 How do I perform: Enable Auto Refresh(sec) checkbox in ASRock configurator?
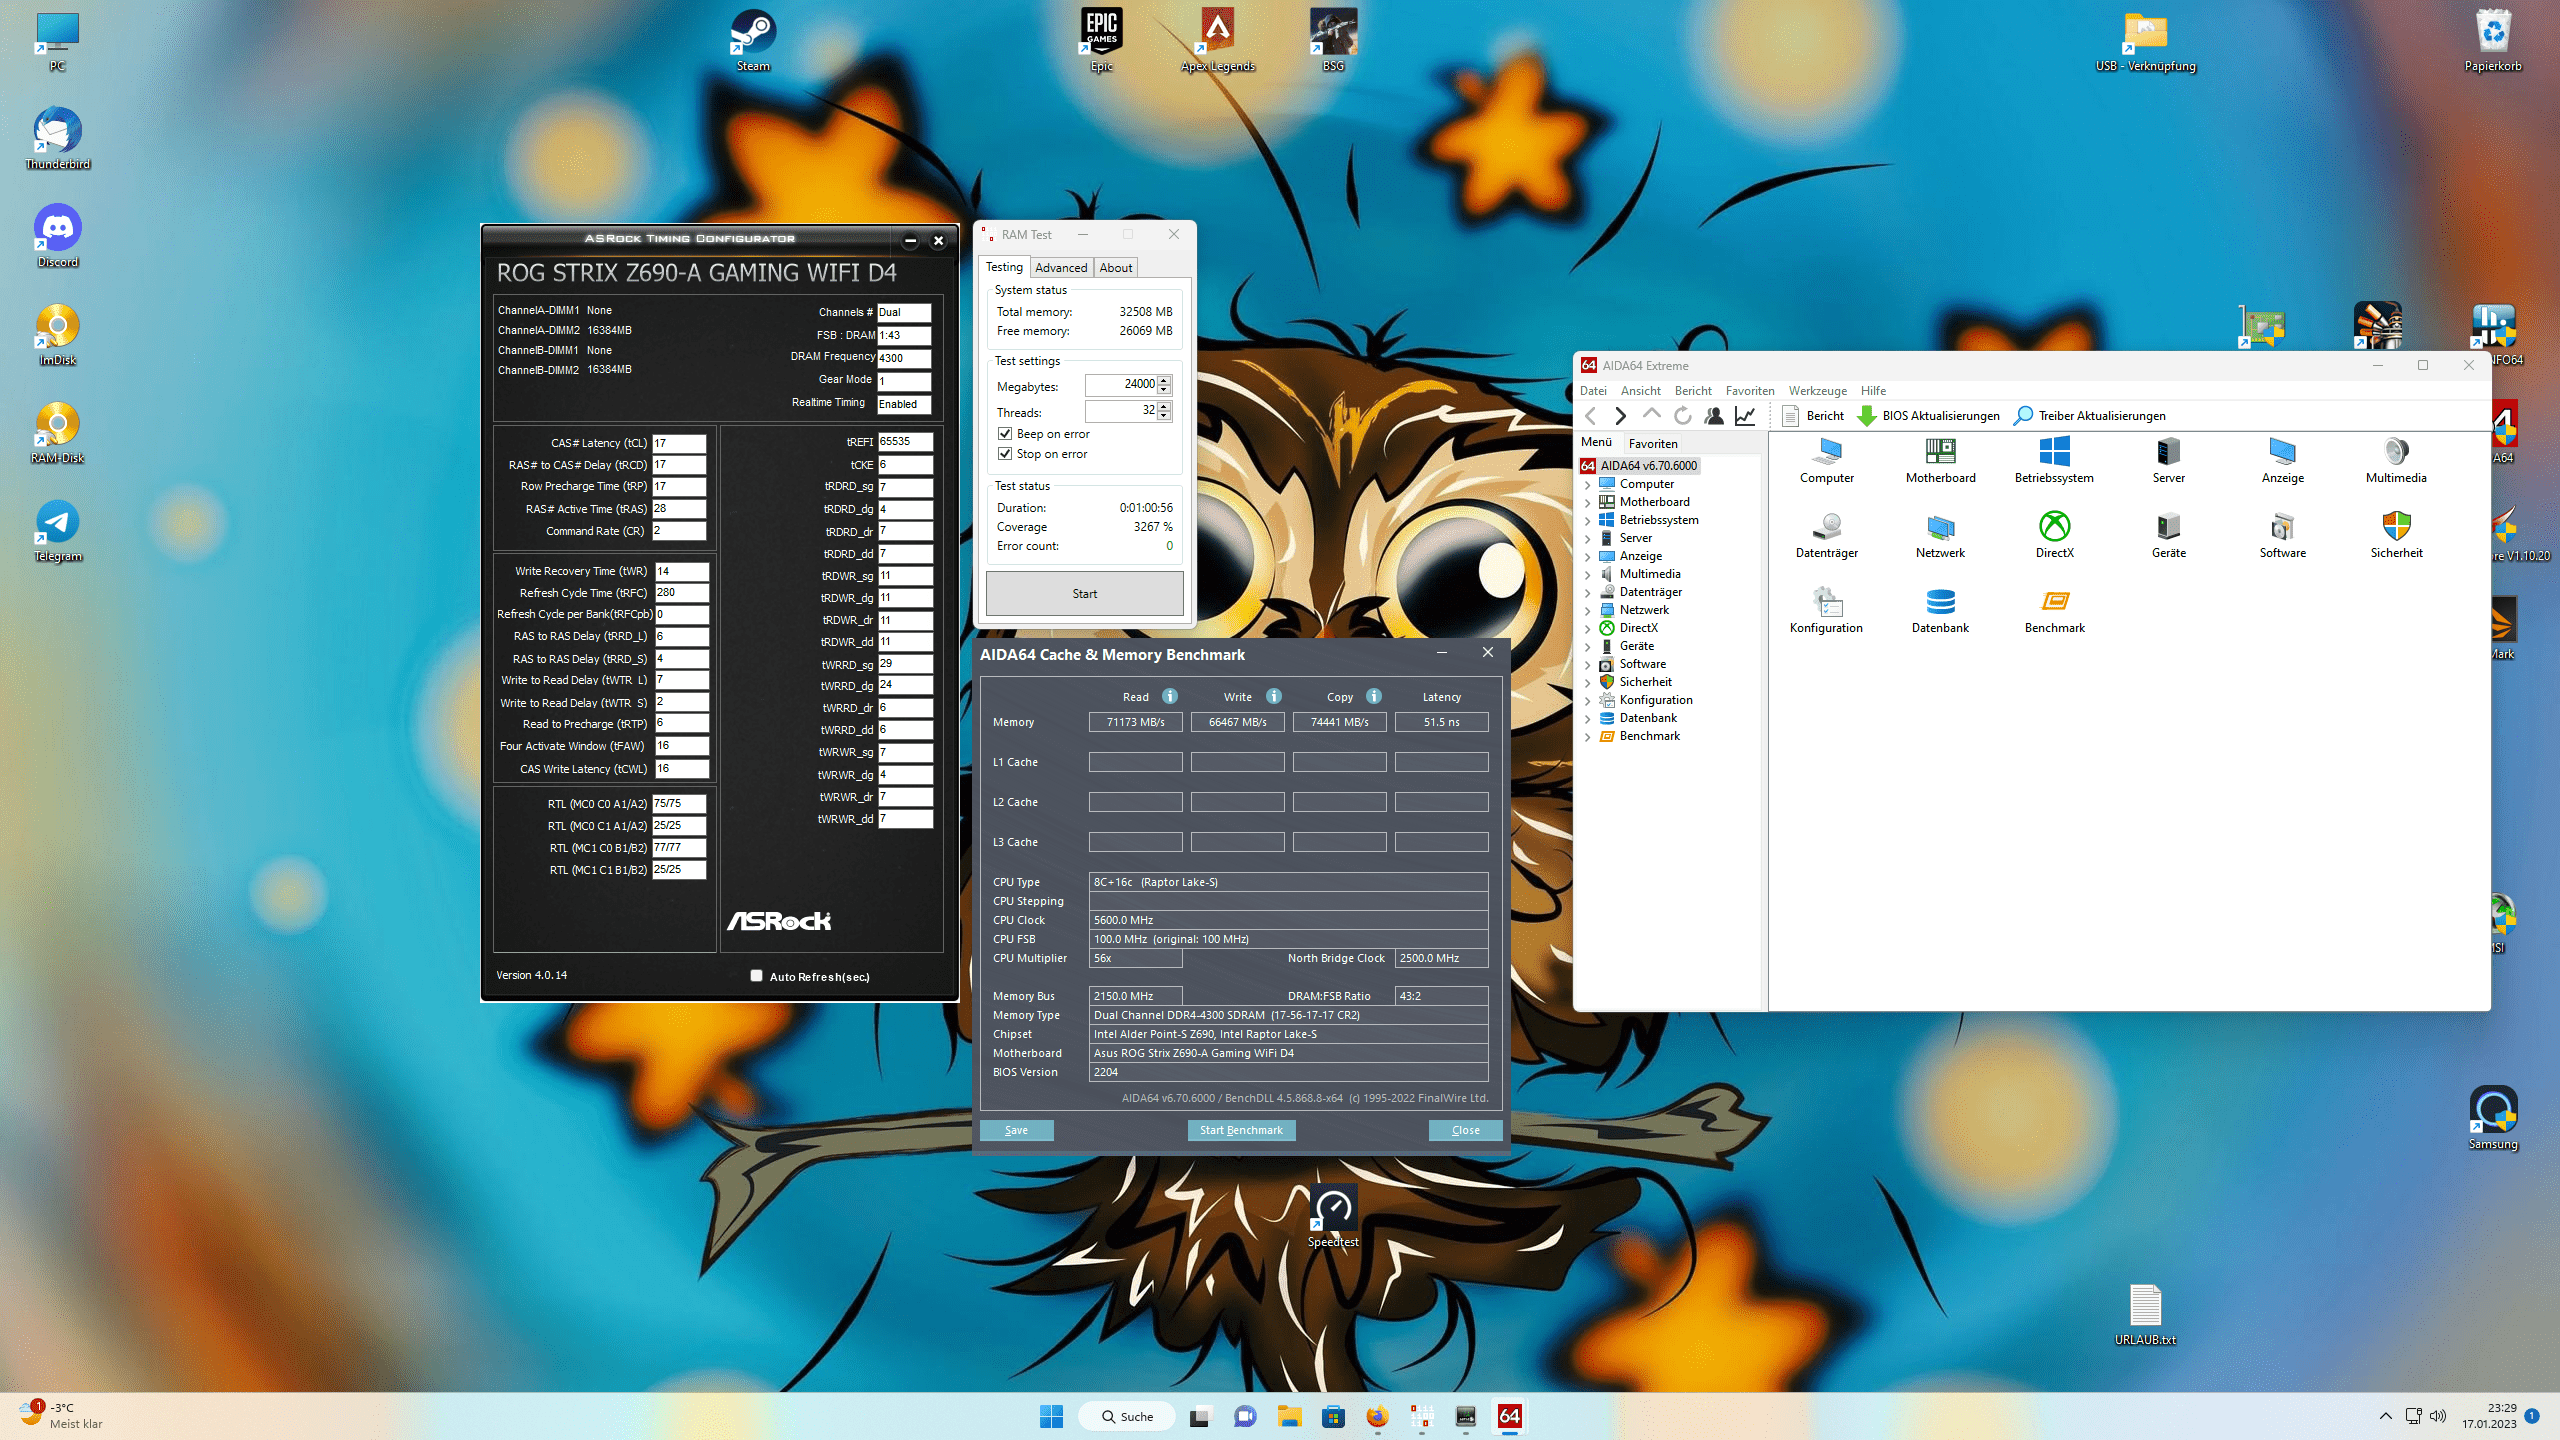click(756, 976)
